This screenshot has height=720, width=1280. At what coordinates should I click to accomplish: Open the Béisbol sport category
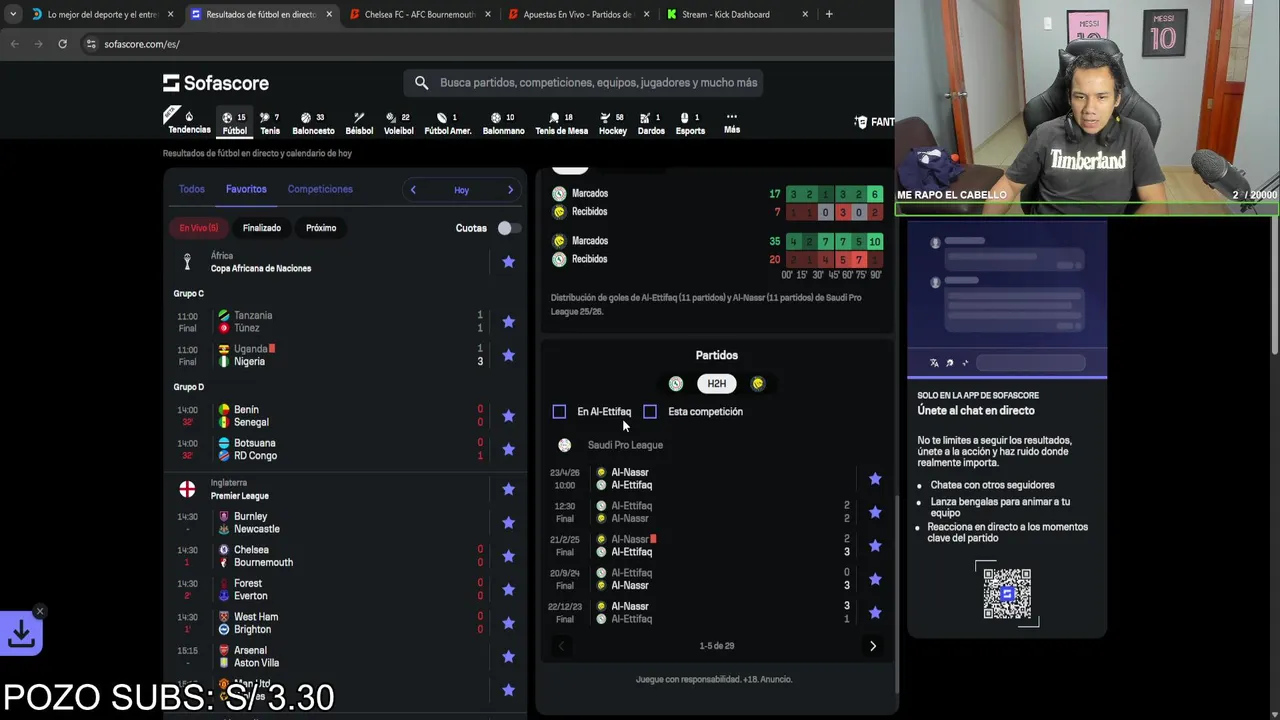click(359, 123)
